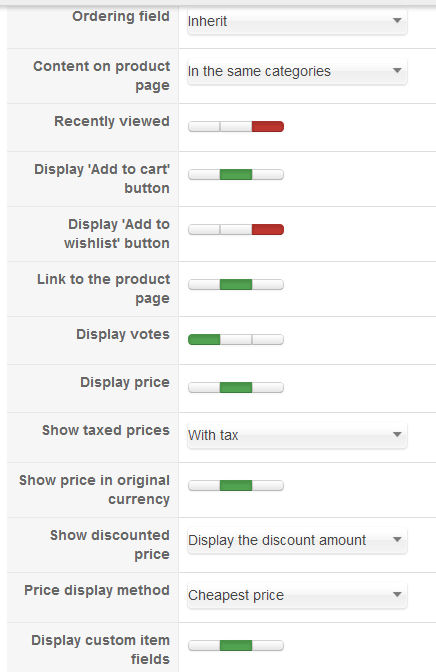
Task: Toggle Link to the product page switch
Action: point(236,284)
